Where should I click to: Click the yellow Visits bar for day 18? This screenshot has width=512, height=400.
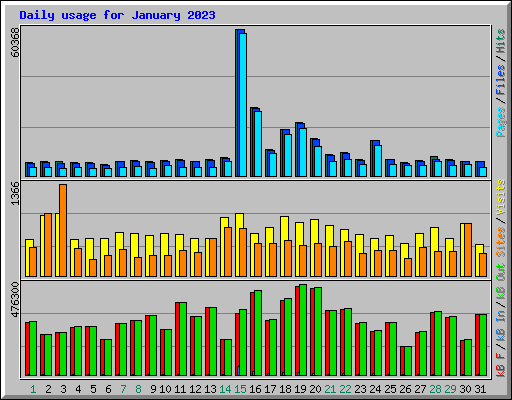click(x=283, y=246)
